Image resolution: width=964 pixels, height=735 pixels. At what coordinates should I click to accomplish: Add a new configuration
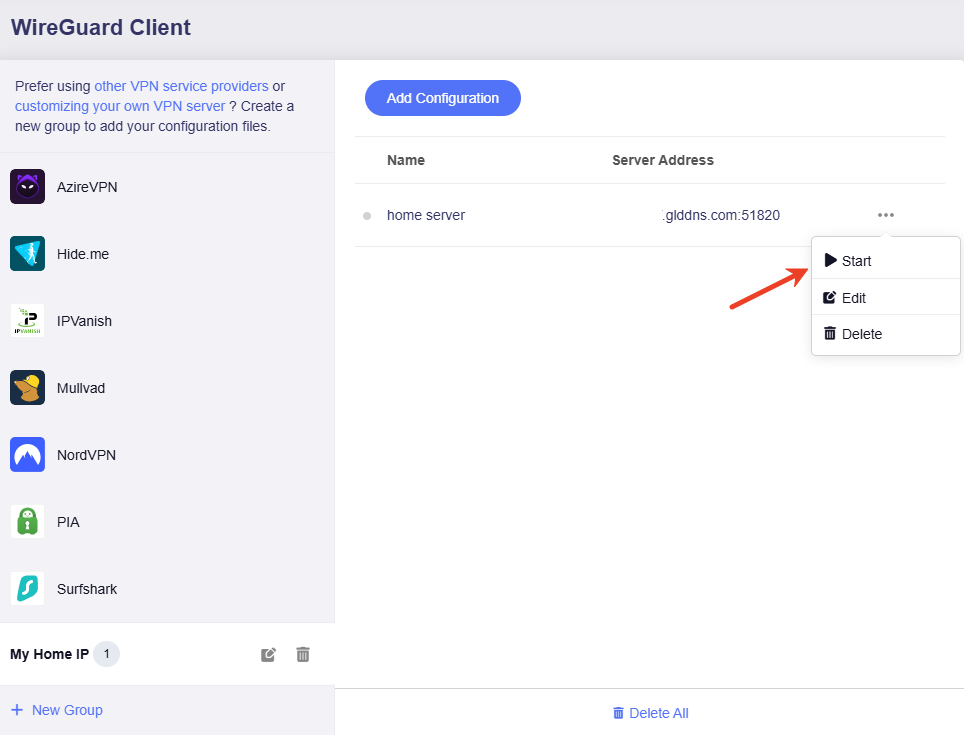click(443, 98)
